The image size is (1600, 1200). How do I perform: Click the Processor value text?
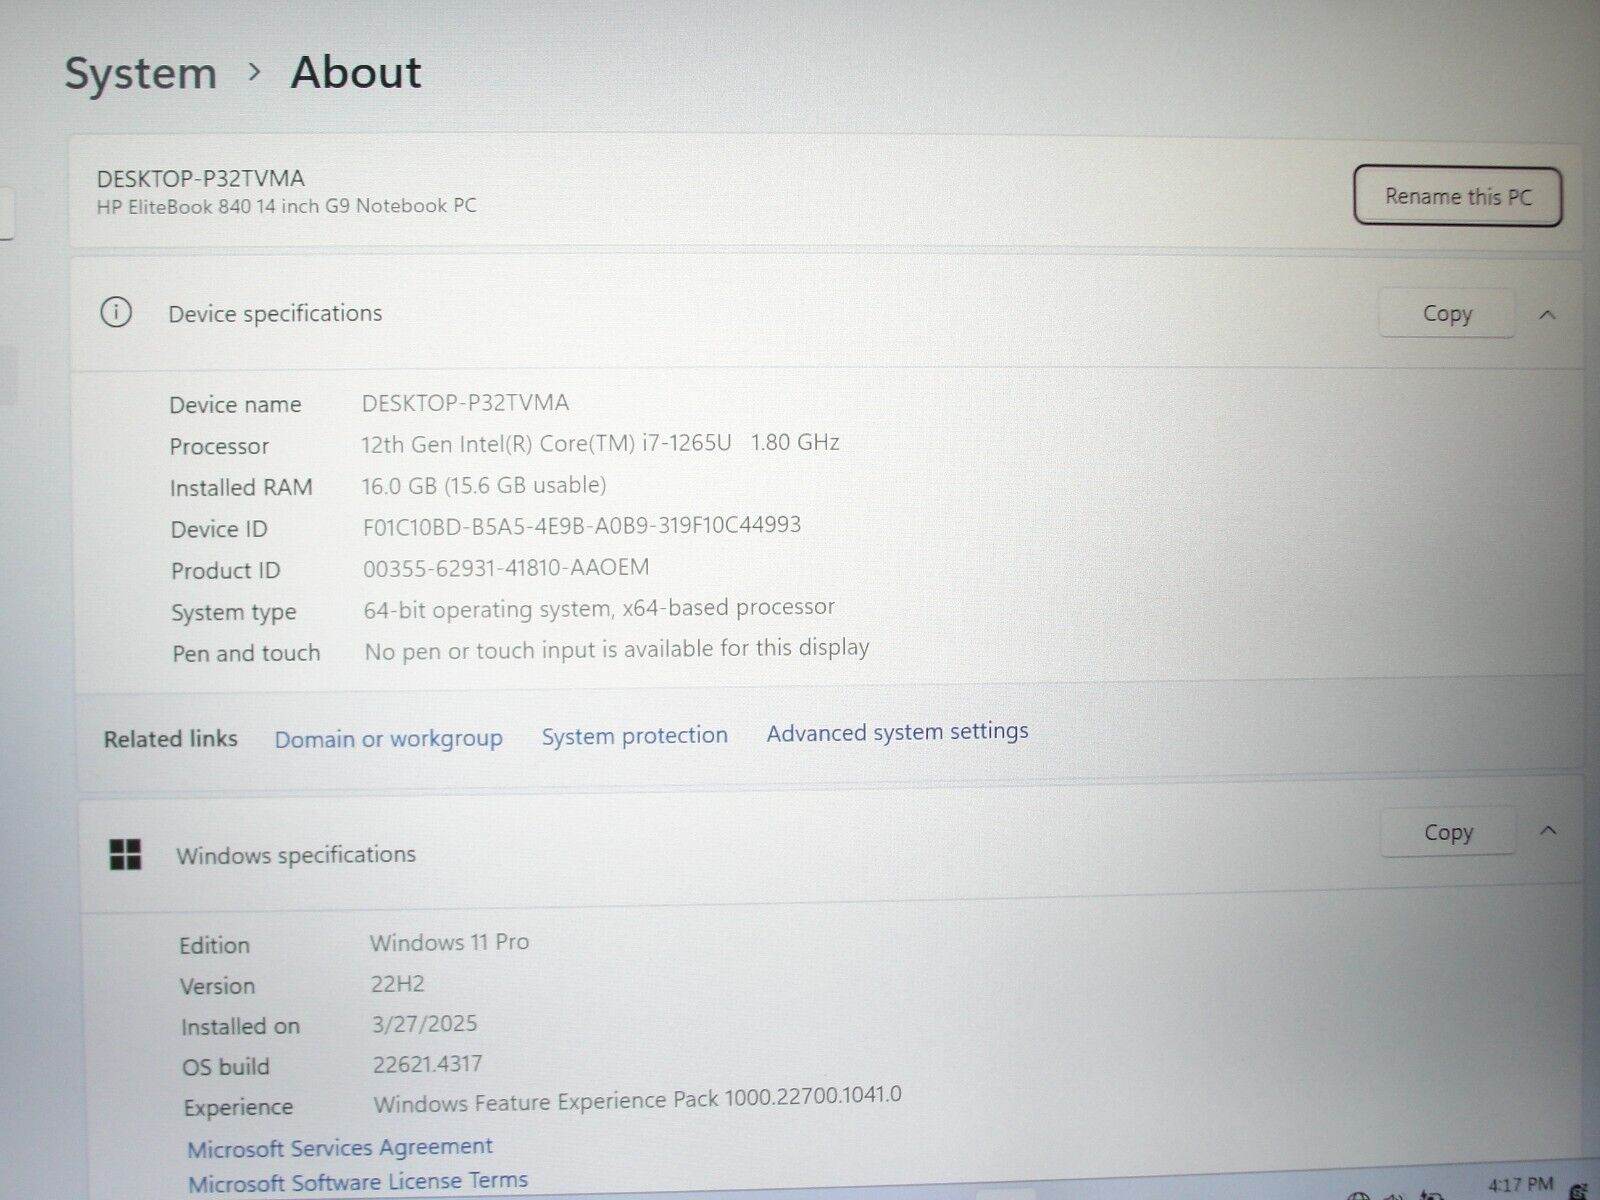(x=600, y=443)
